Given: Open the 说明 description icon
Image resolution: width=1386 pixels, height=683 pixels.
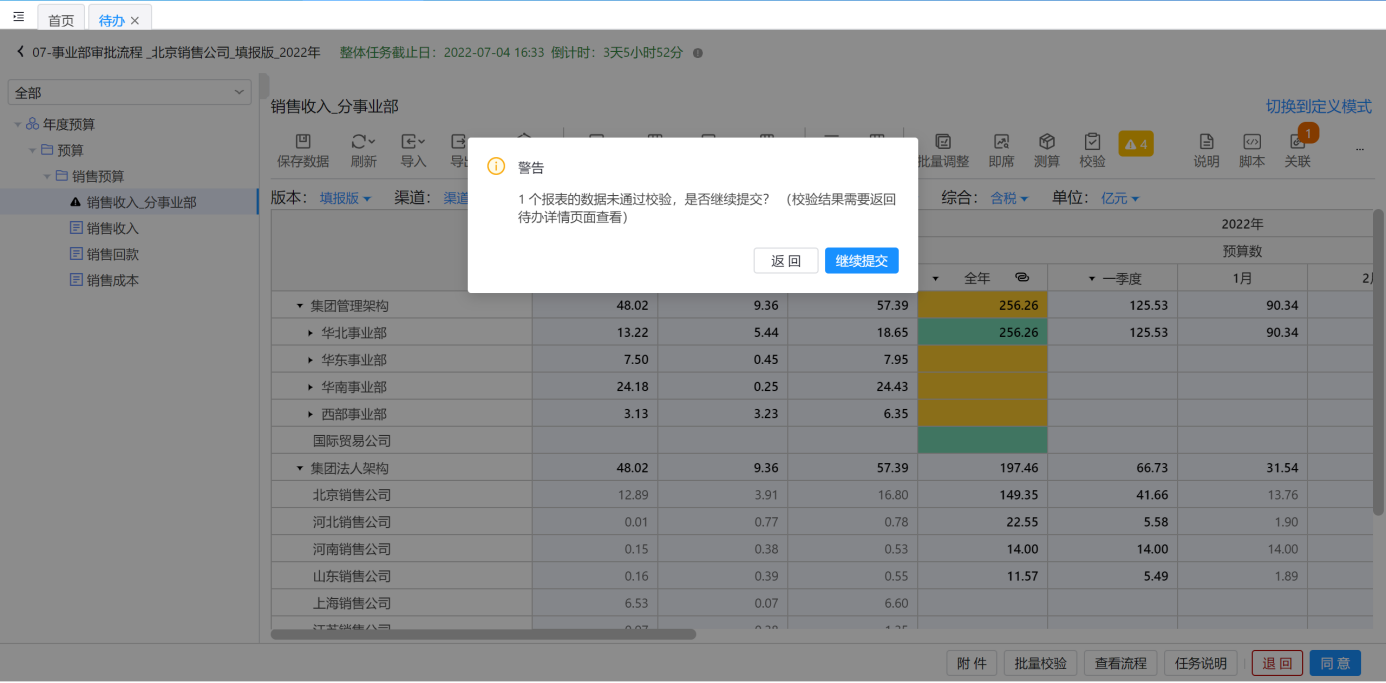Looking at the screenshot, I should click(x=1206, y=143).
